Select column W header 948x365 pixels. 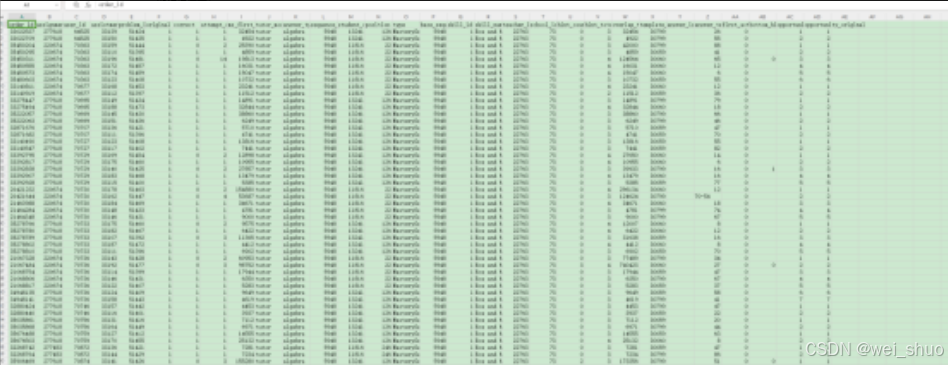(x=625, y=16)
